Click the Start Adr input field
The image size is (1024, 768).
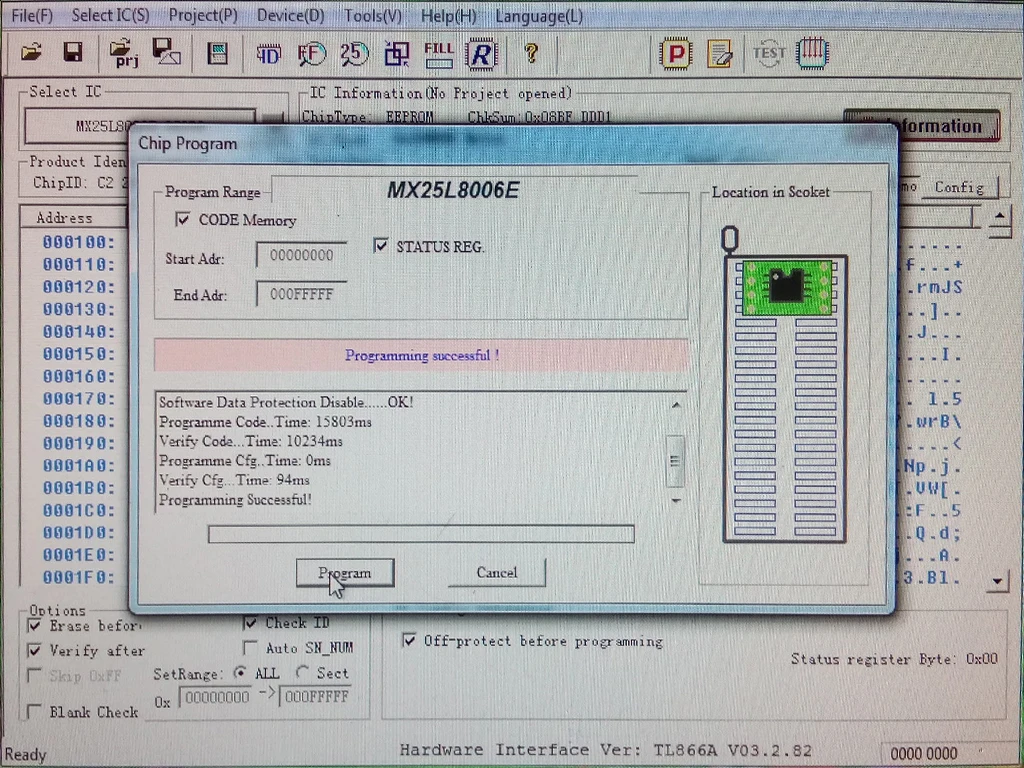(x=301, y=255)
